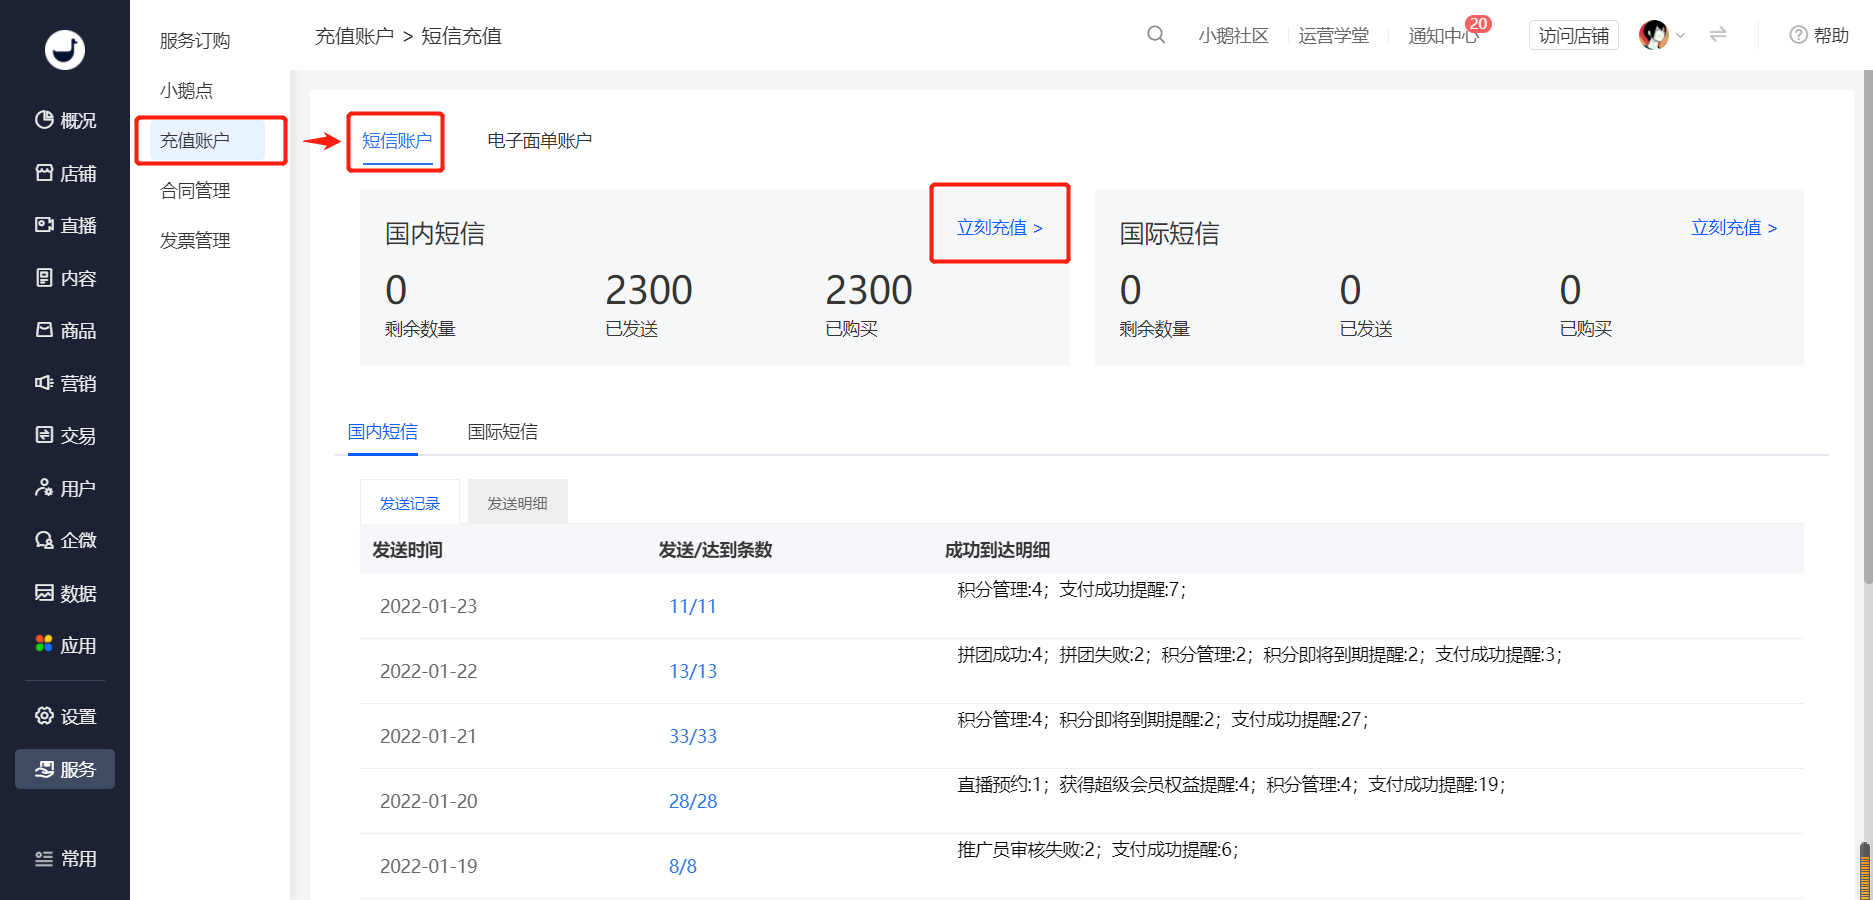Open 应用 apps section

[65, 646]
